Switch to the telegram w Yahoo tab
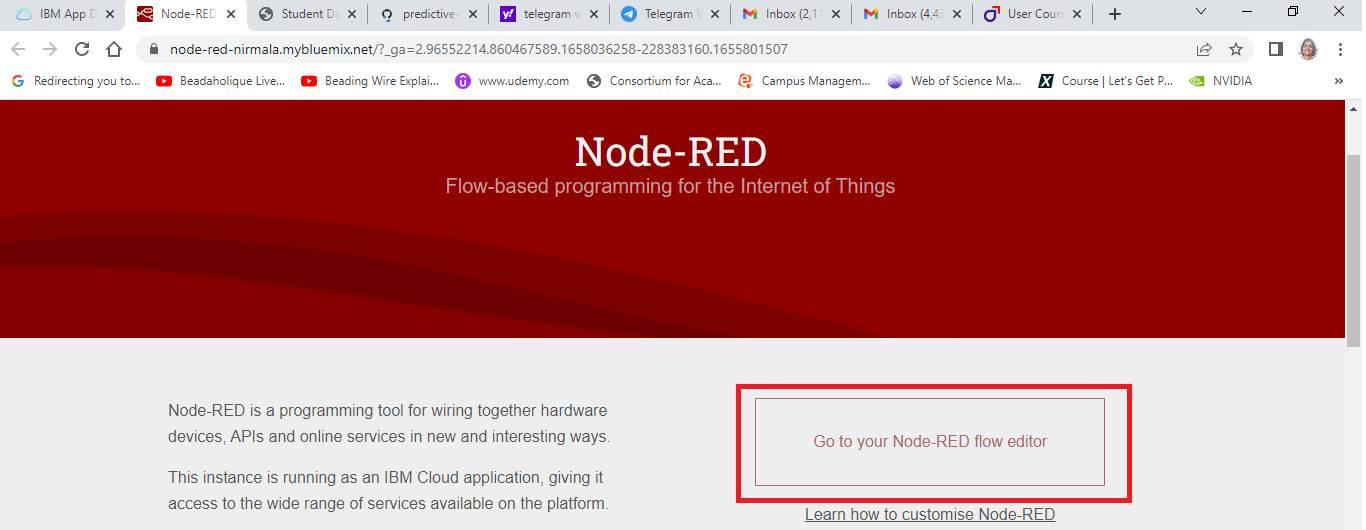The height and width of the screenshot is (530, 1366). 550,14
